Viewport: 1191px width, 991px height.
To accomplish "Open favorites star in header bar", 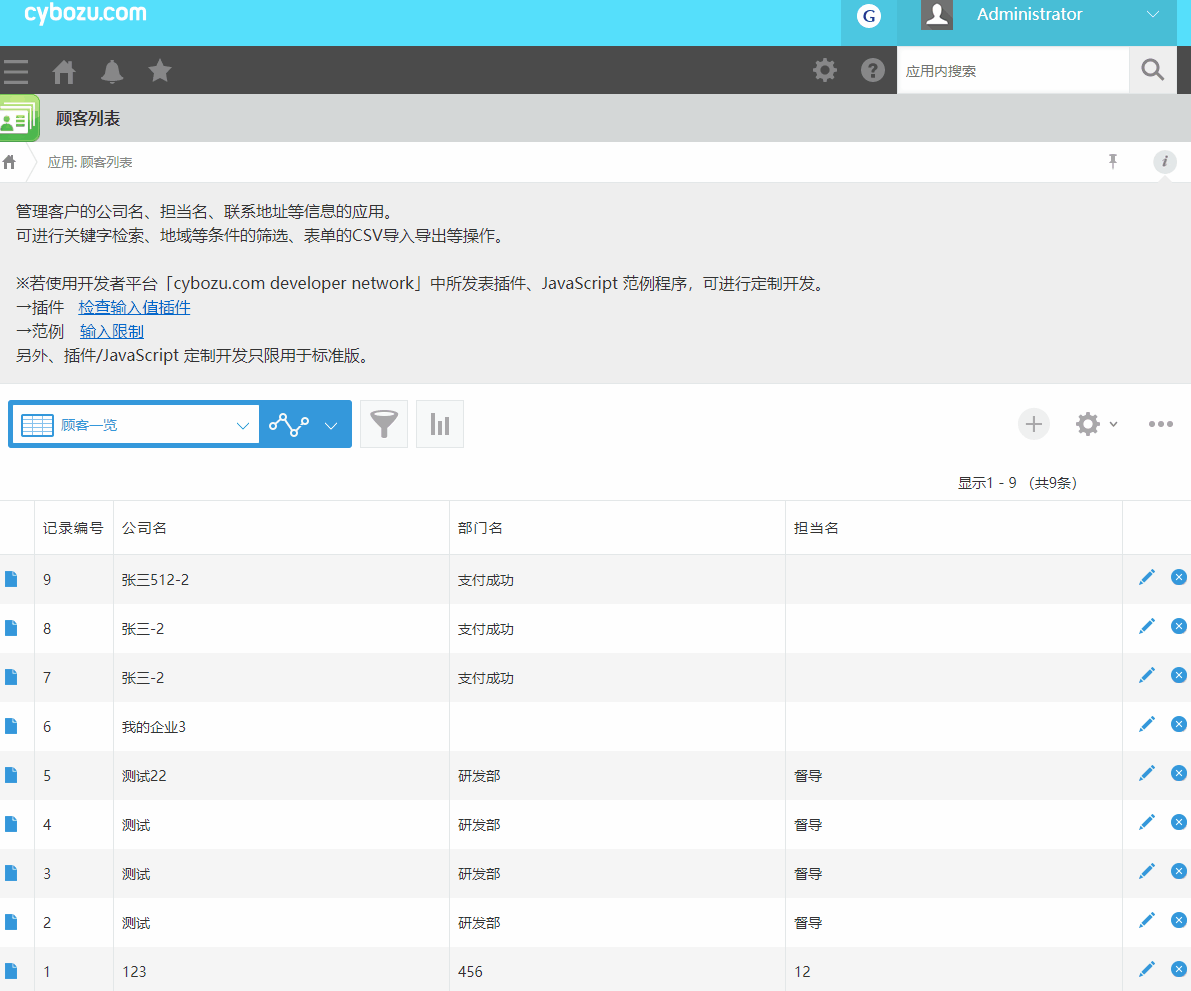I will 160,71.
